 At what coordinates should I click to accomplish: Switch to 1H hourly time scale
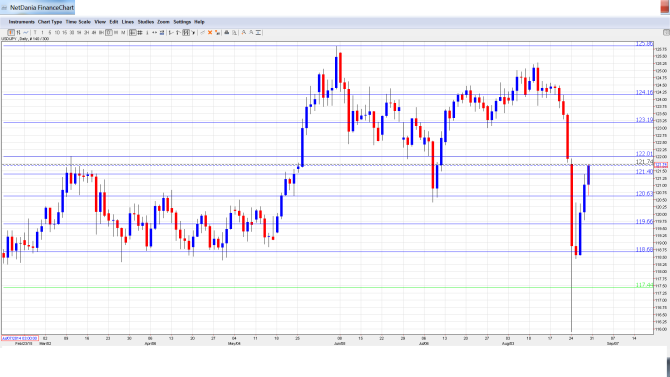pyautogui.click(x=79, y=32)
